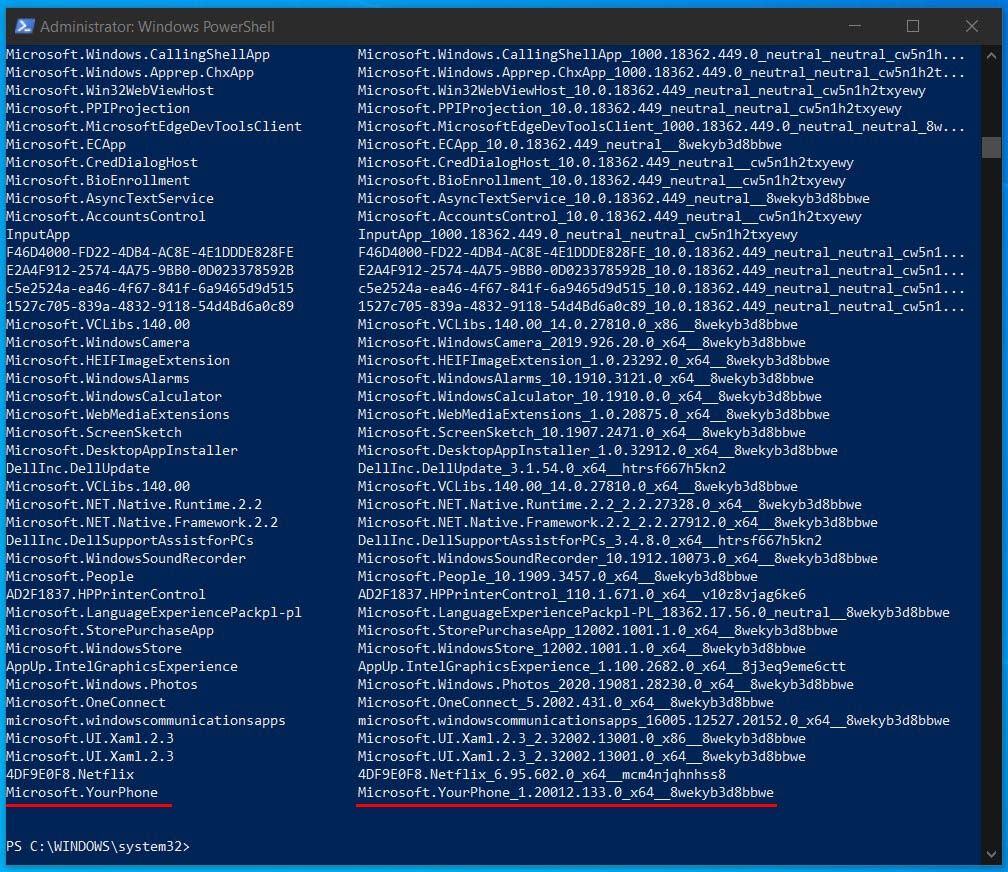Click the PowerShell icon in title bar
The width and height of the screenshot is (1008, 872).
pos(24,26)
